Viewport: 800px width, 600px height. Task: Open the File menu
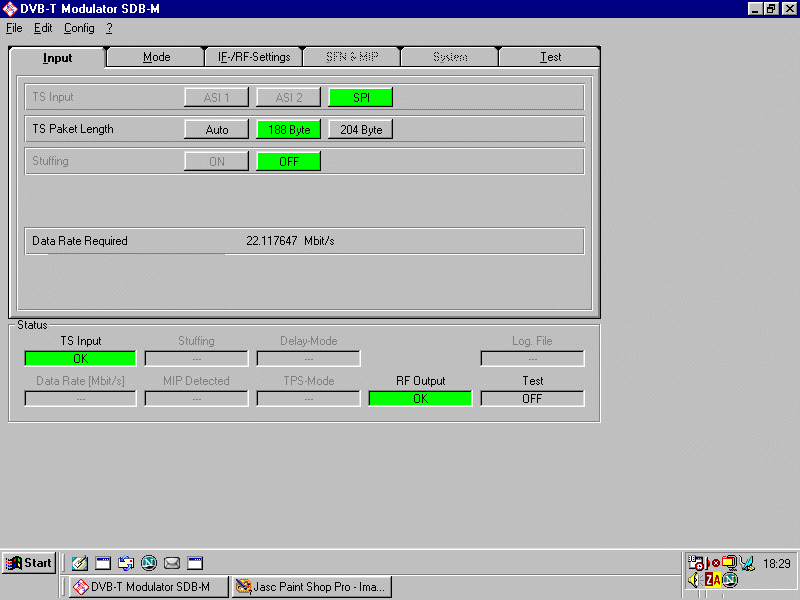(14, 28)
